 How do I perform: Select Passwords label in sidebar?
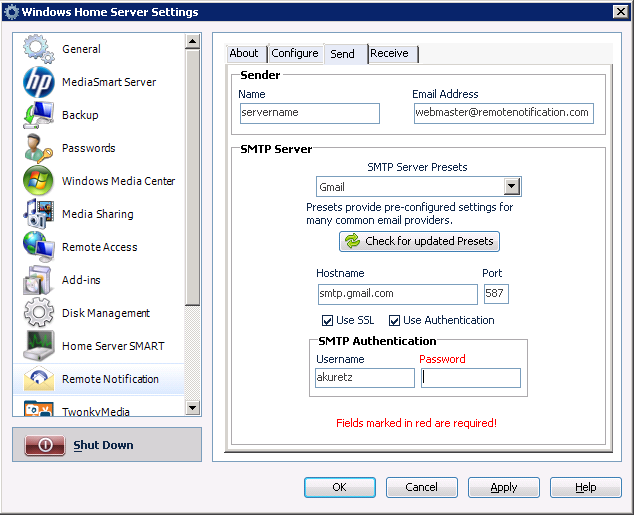[89, 148]
